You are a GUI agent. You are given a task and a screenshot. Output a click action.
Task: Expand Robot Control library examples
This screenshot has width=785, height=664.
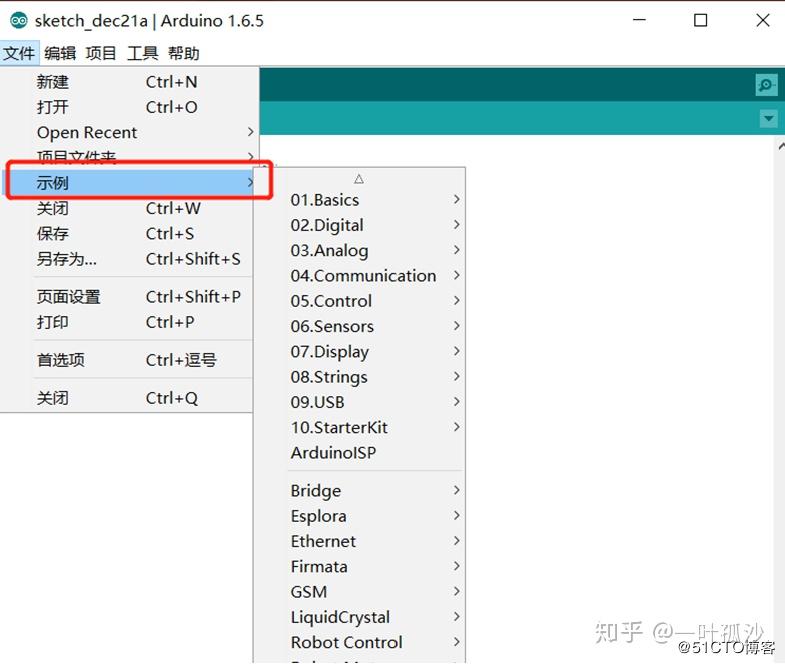(360, 642)
